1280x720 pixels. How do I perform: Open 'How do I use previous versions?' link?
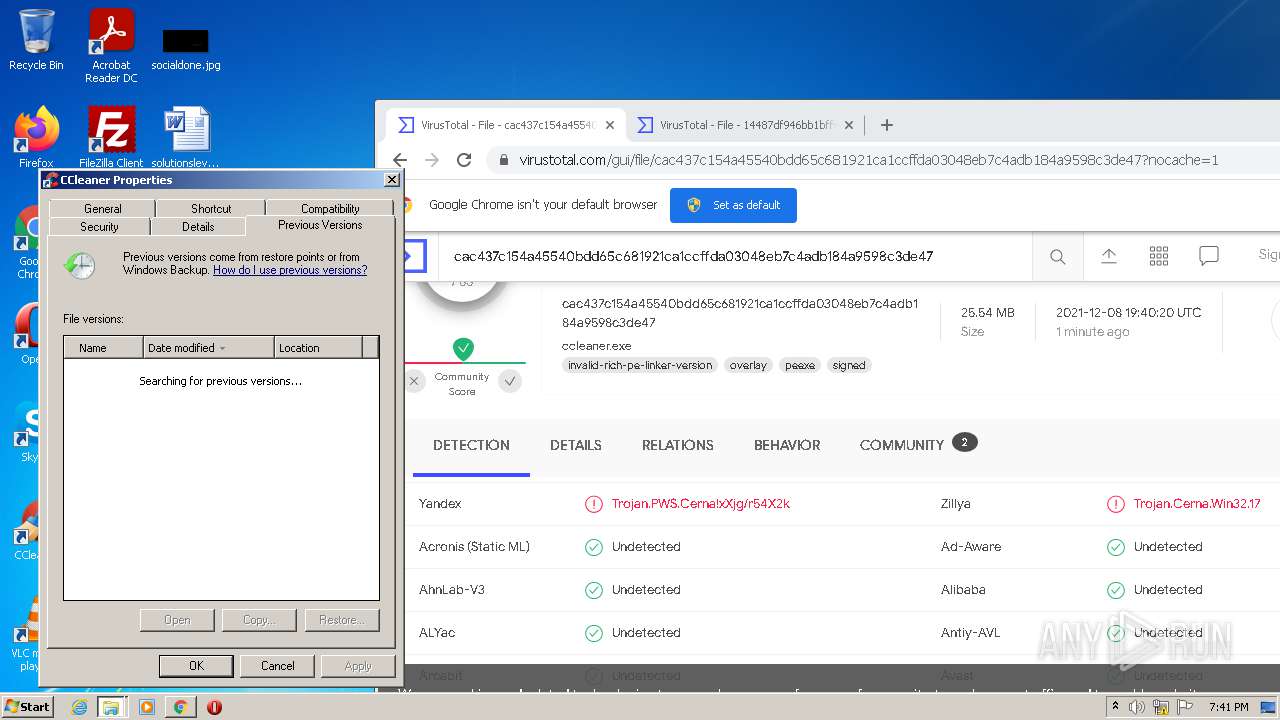coord(290,270)
